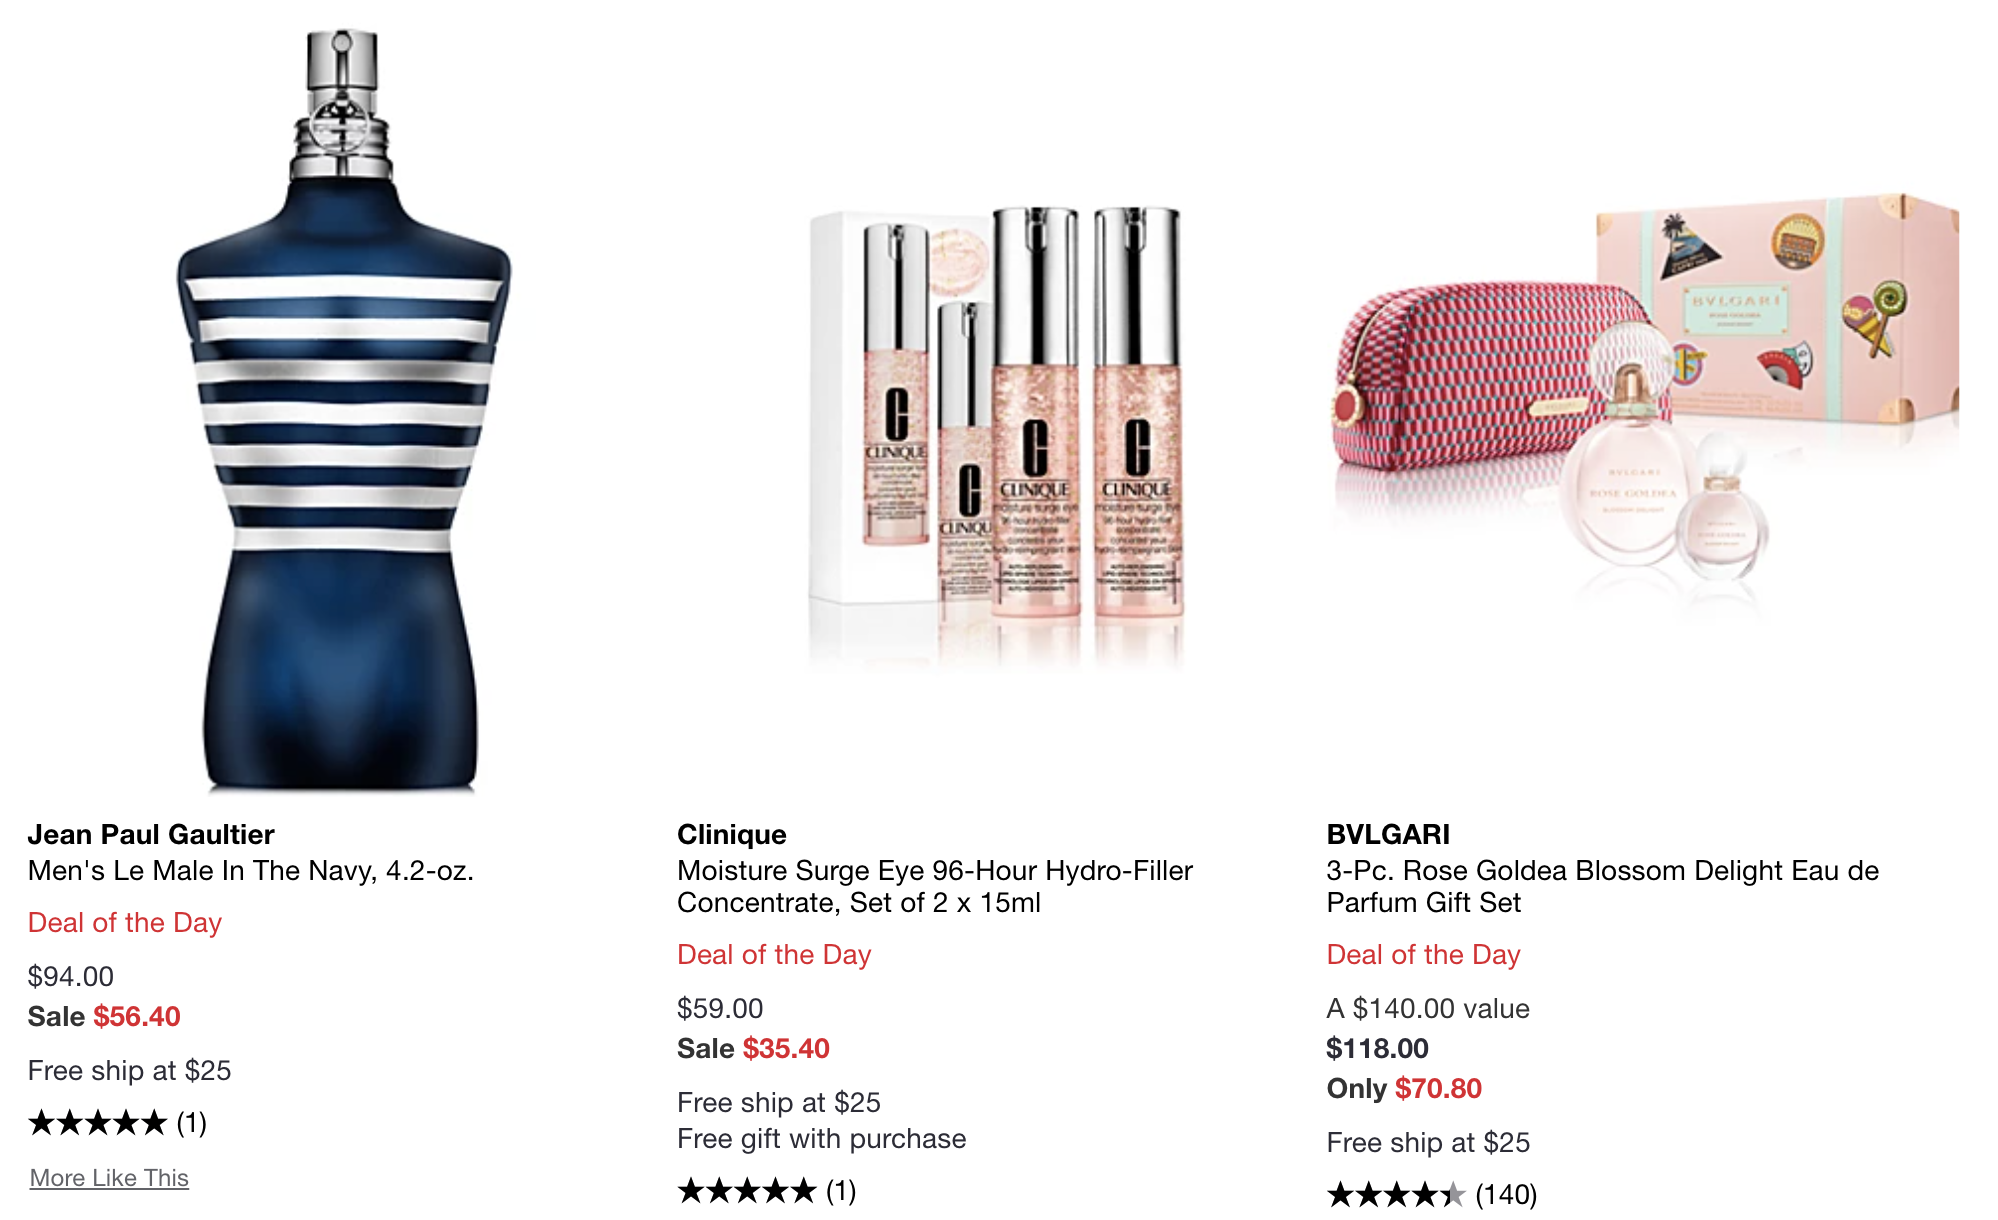
Task: Open the Clinique Moisture Surge product image
Action: click(997, 434)
